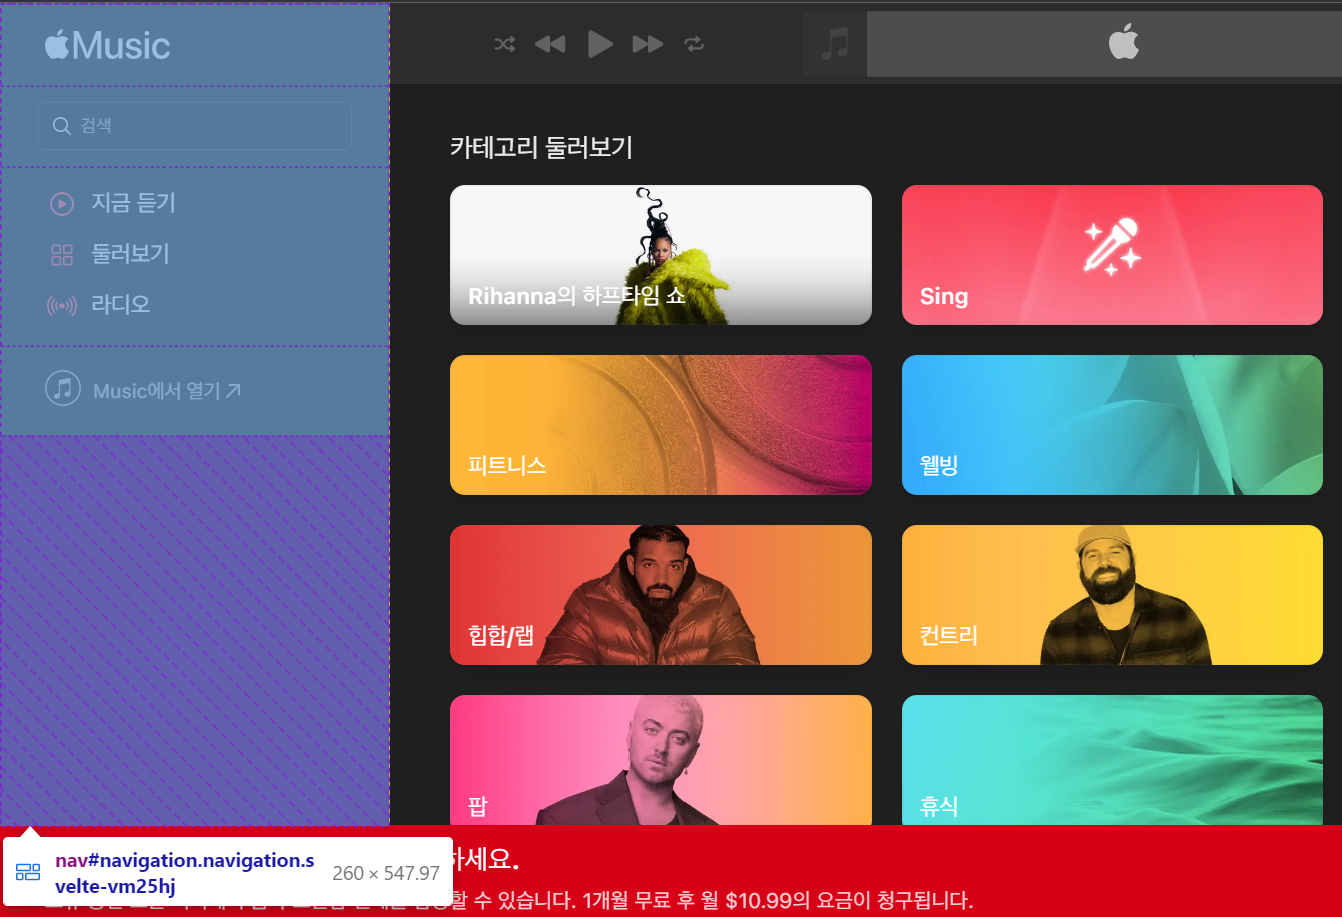Screen dimensions: 1342x917
Task: Click the search magnifier icon
Action: [x=61, y=126]
